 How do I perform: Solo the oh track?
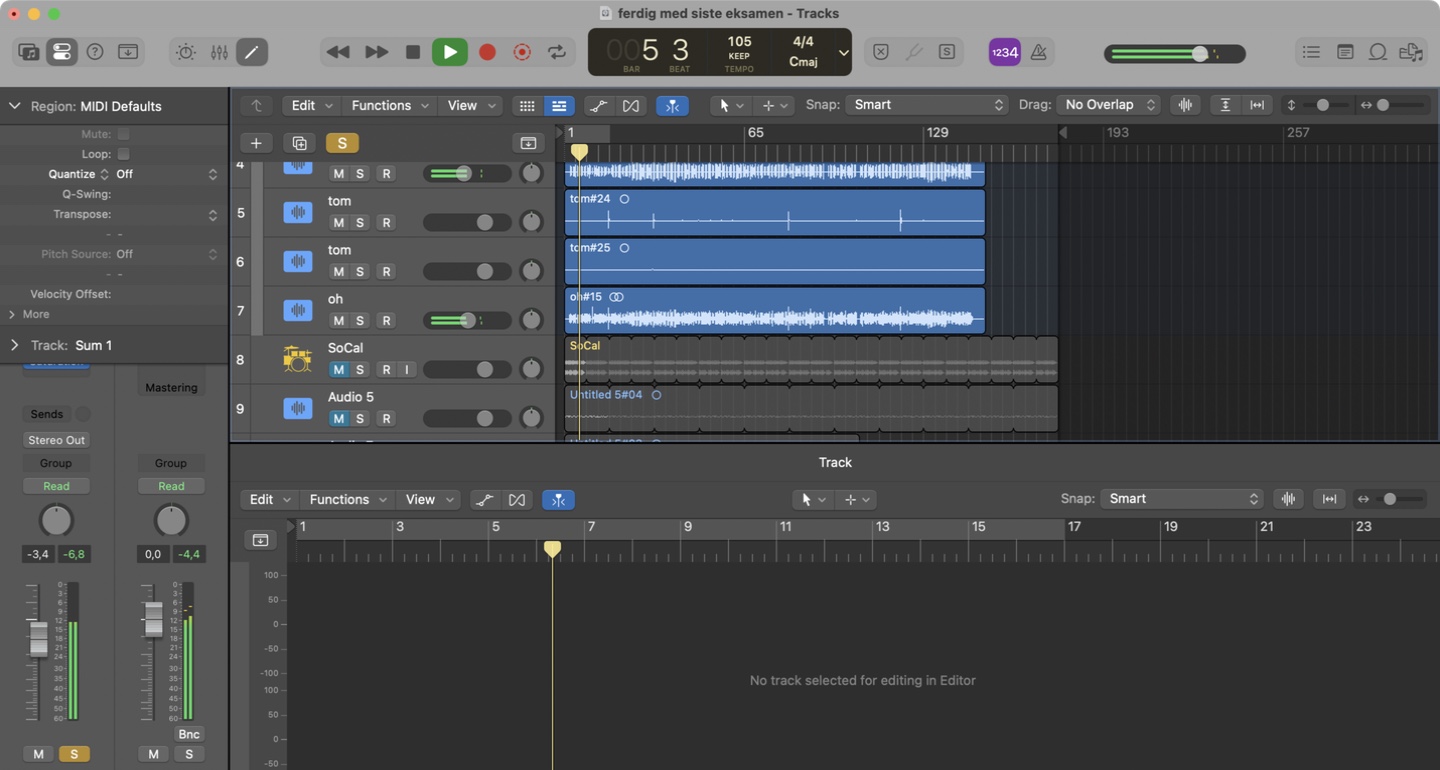pyautogui.click(x=360, y=321)
